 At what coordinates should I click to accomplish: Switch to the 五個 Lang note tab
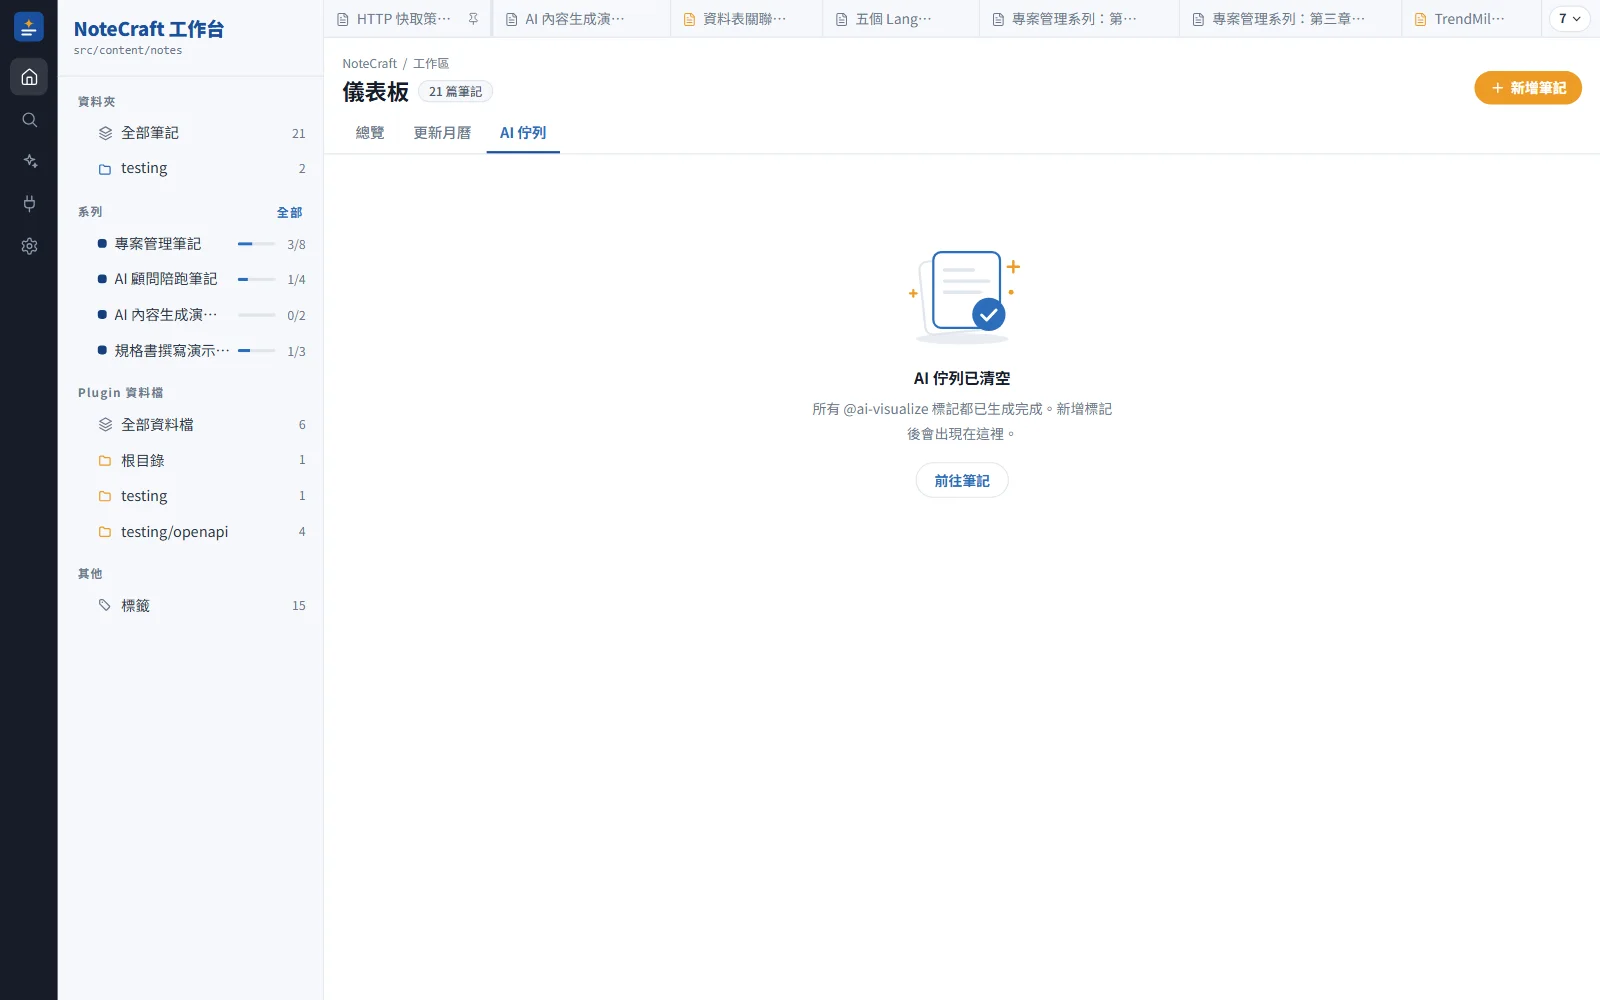[x=900, y=19]
